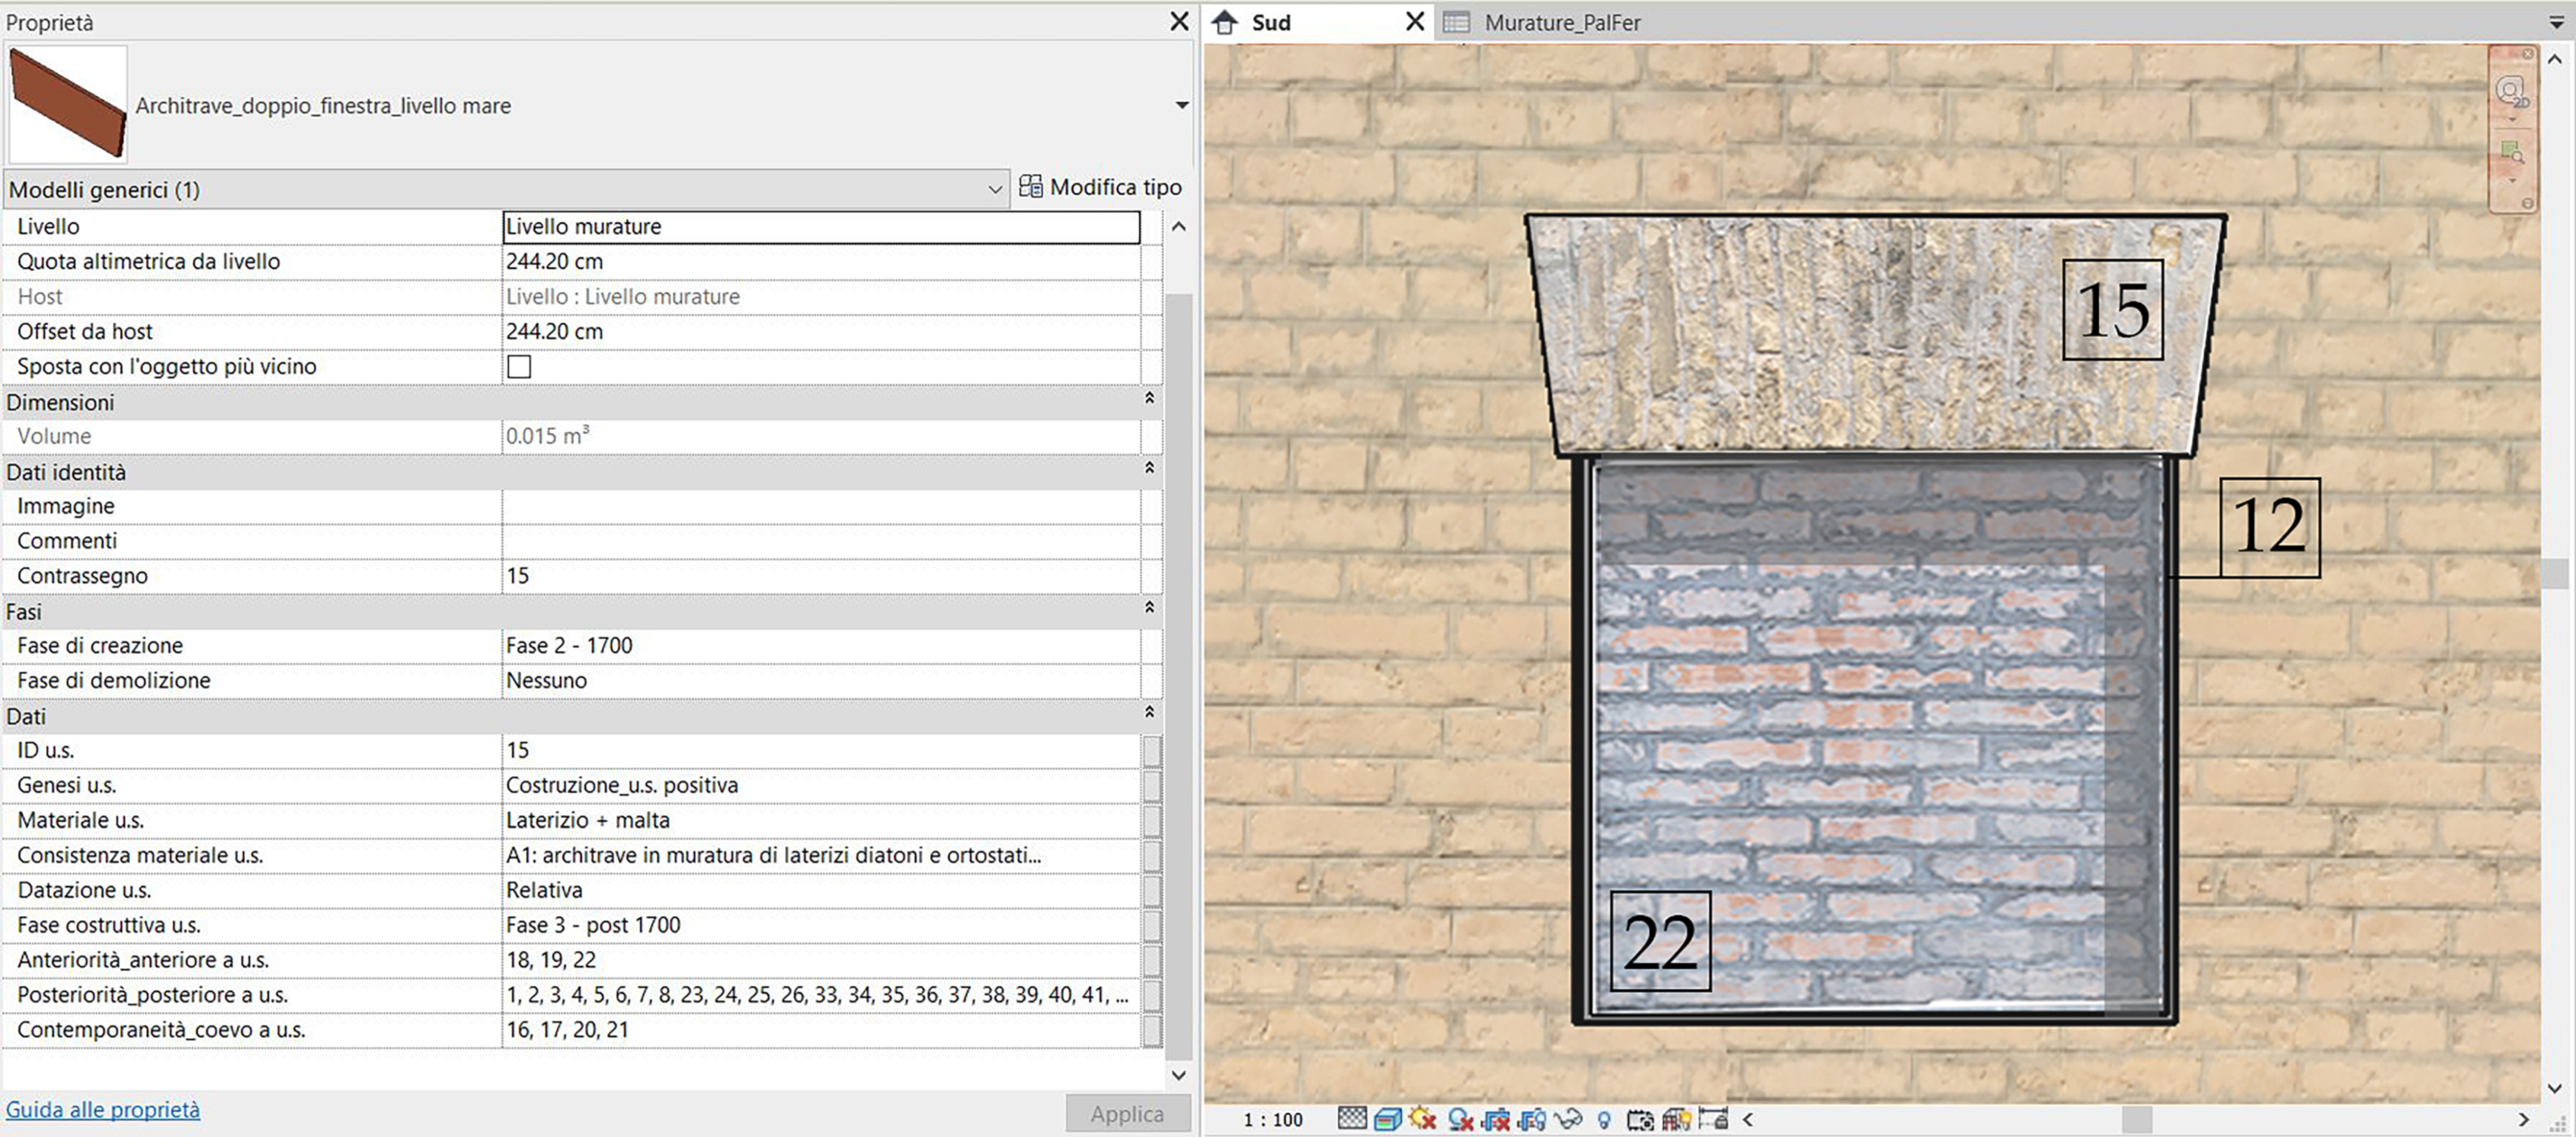Open the Visual Style box icon
Screen dimensions: 2576x1137
pyautogui.click(x=1387, y=1119)
